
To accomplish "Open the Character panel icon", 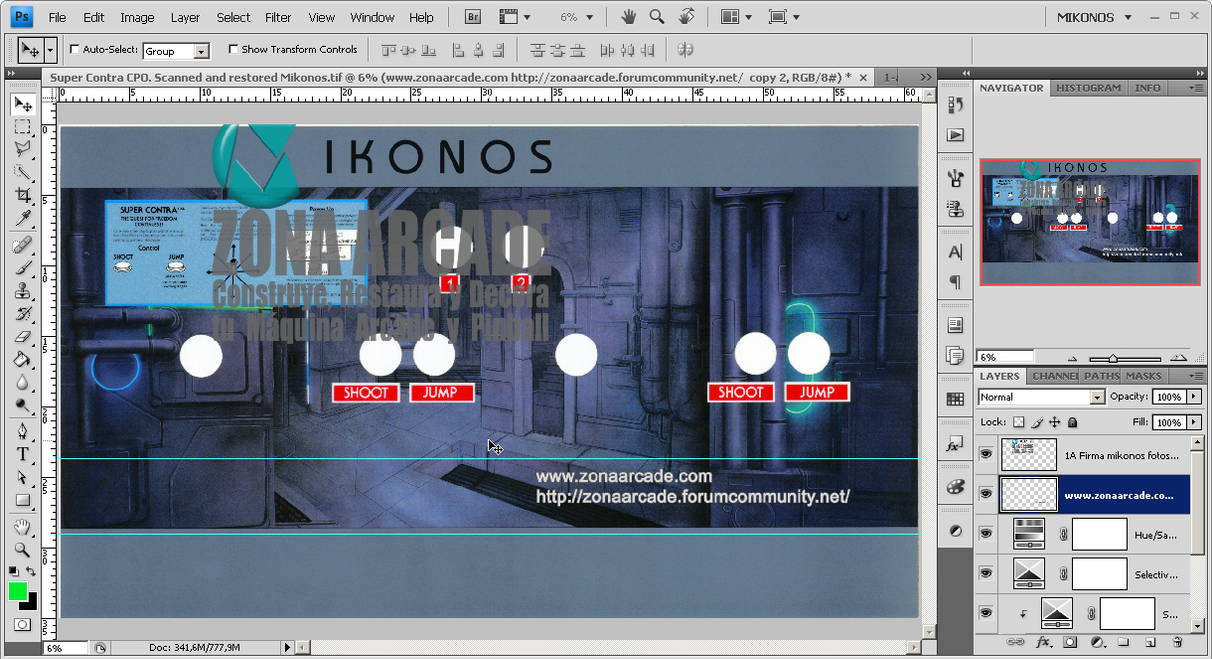I will click(955, 253).
